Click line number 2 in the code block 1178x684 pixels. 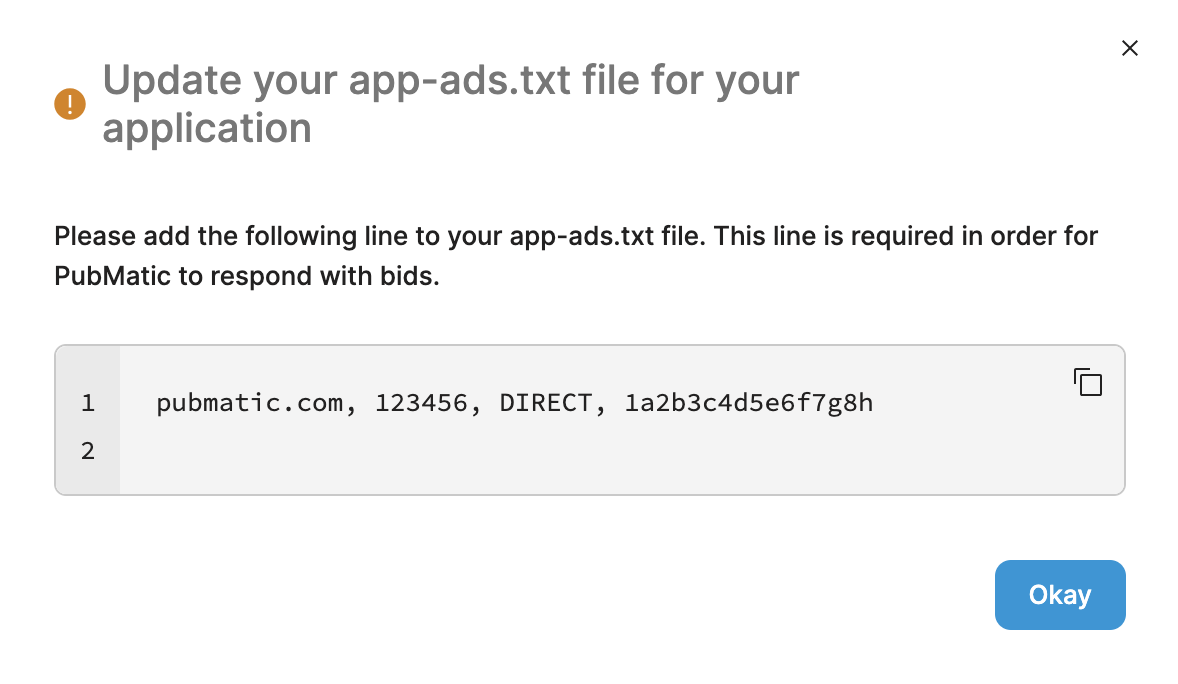[x=87, y=451]
